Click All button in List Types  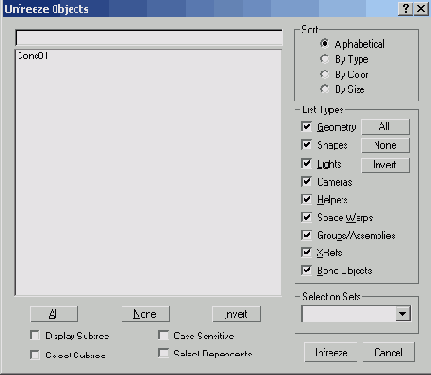click(386, 127)
